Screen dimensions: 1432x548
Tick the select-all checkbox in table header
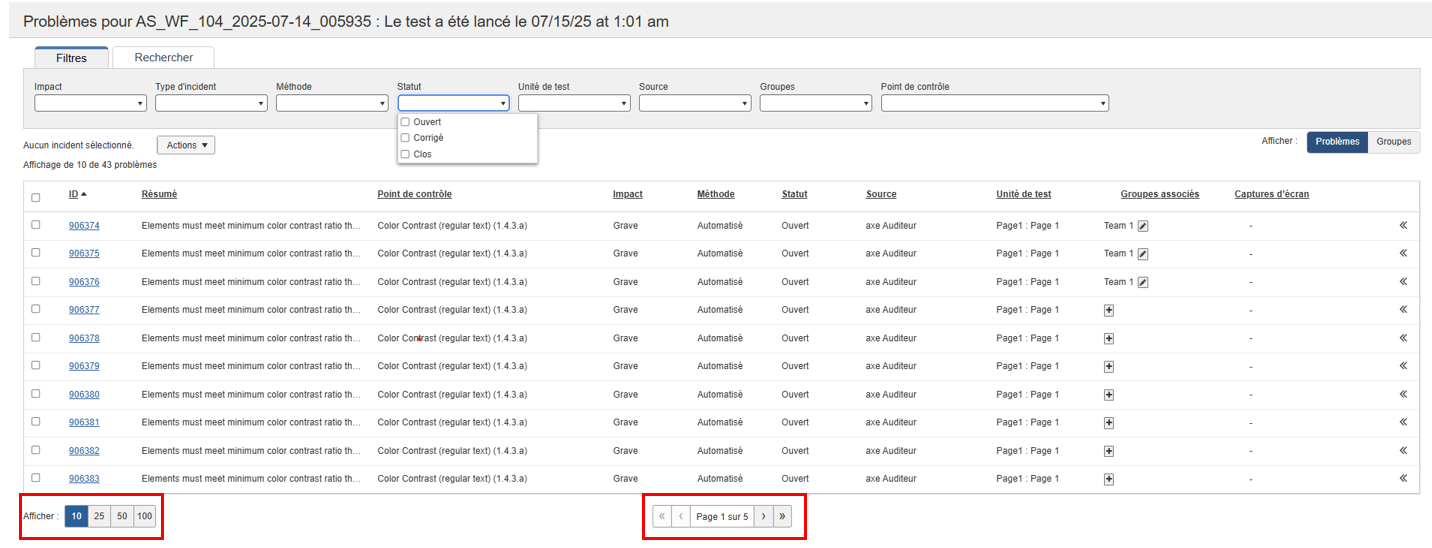tap(36, 198)
